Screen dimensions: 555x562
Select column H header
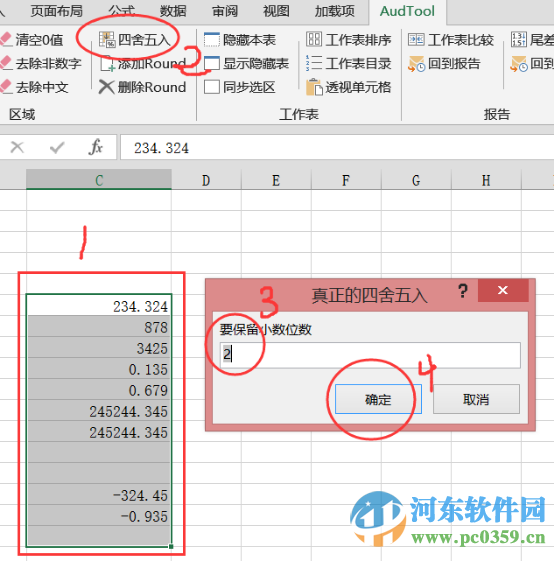[x=486, y=180]
